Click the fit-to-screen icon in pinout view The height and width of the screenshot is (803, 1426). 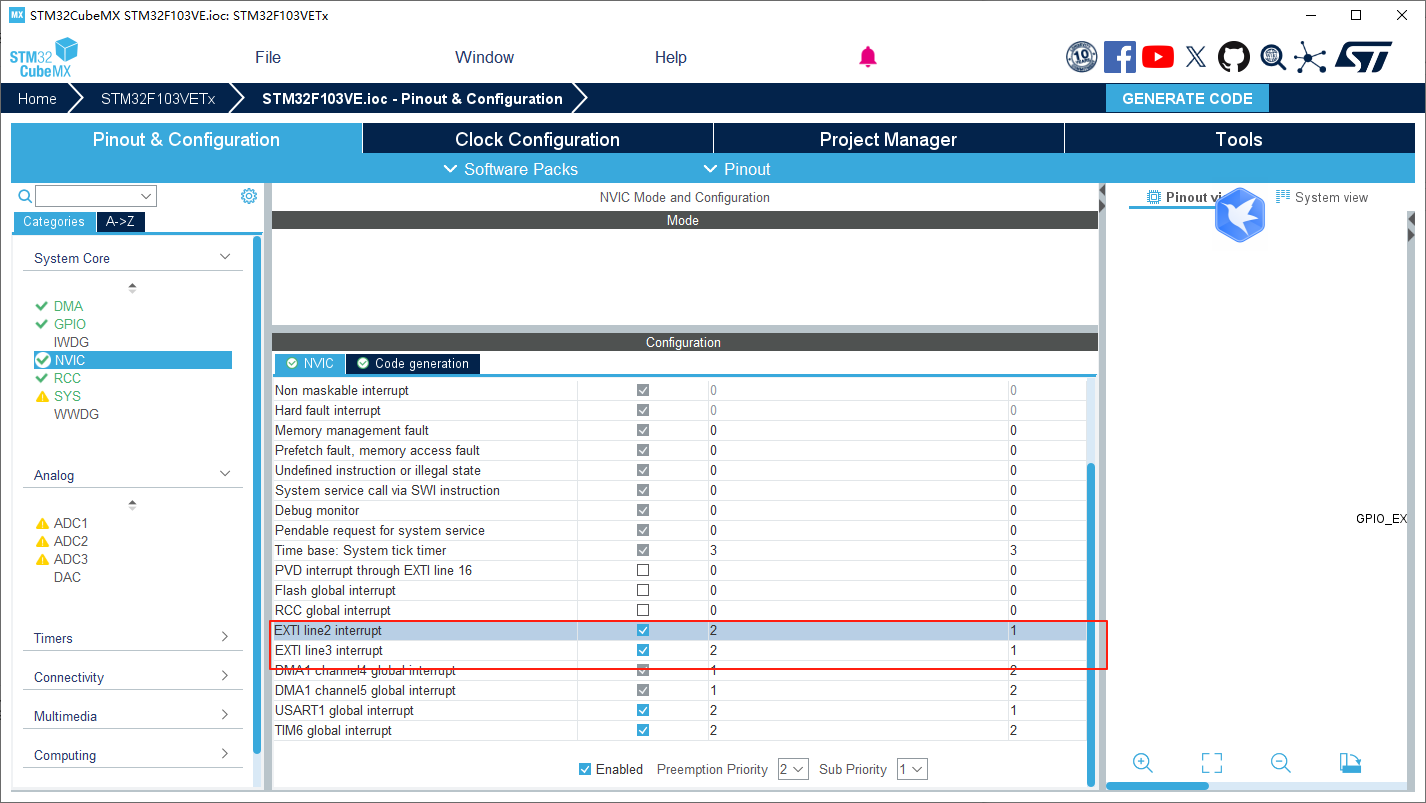[x=1212, y=763]
